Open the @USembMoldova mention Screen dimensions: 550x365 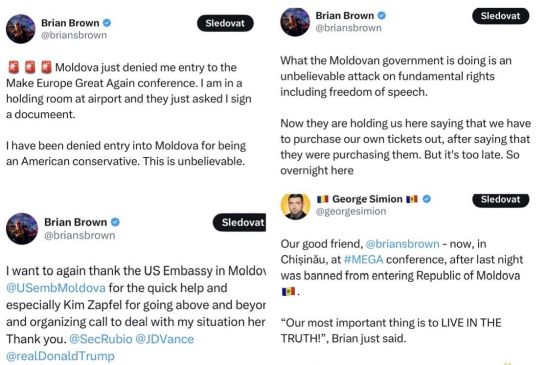(x=56, y=288)
